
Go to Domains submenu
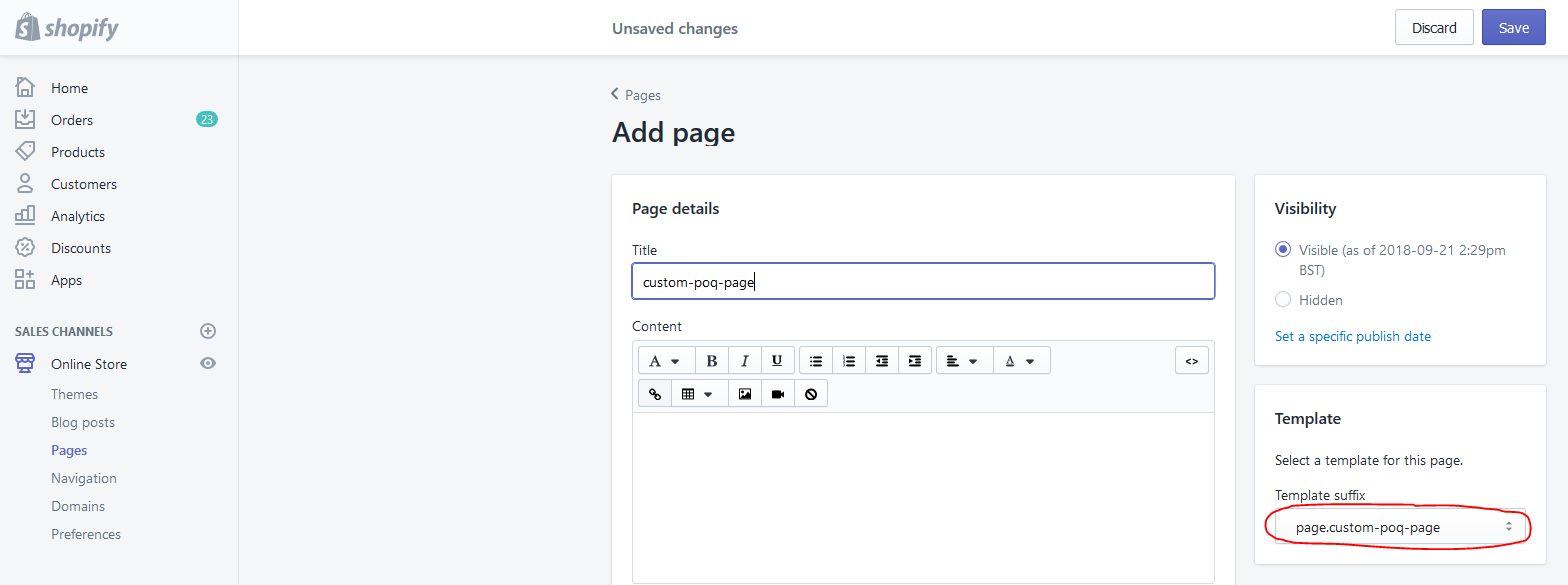tap(78, 506)
